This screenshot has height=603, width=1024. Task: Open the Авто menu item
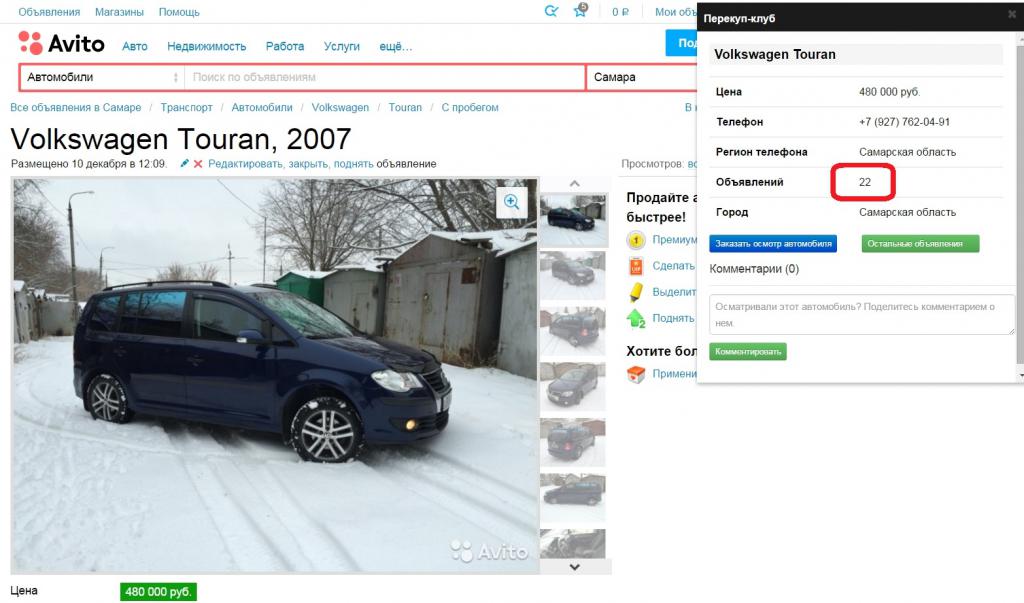coord(135,46)
